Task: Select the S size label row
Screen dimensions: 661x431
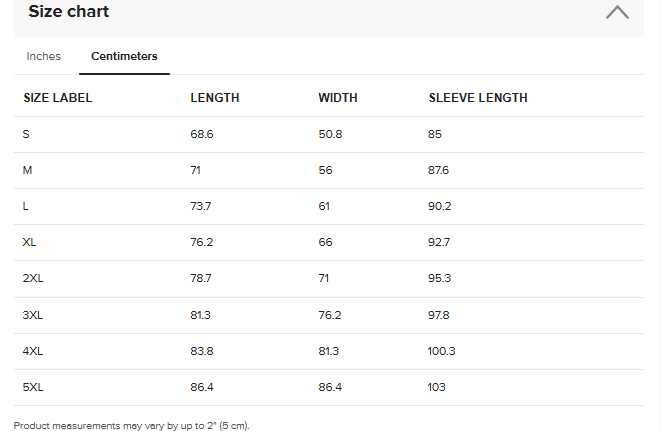Action: click(26, 134)
